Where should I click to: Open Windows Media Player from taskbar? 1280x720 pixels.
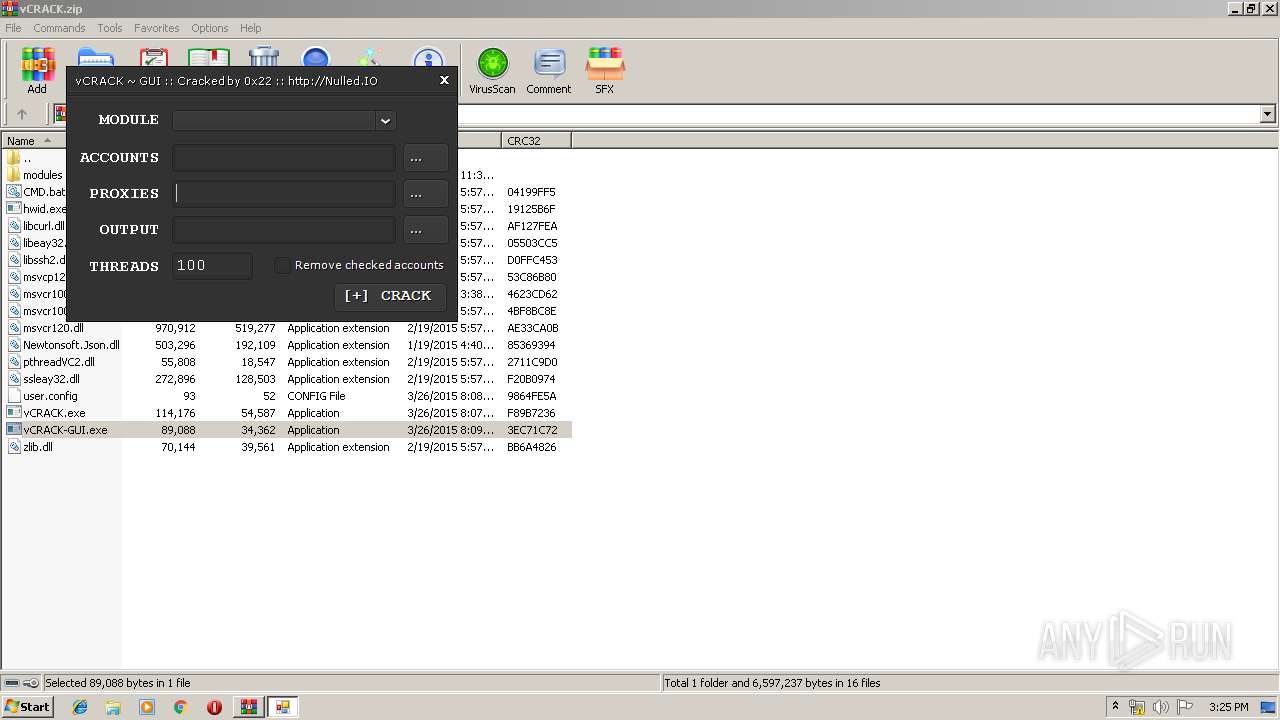click(147, 707)
